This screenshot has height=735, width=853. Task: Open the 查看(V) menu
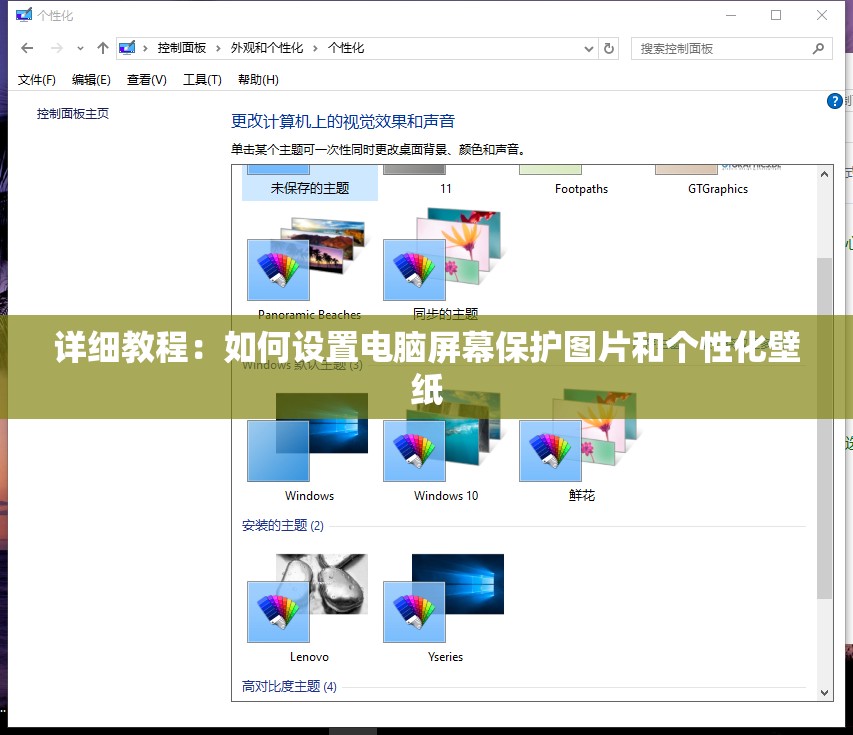pyautogui.click(x=147, y=80)
